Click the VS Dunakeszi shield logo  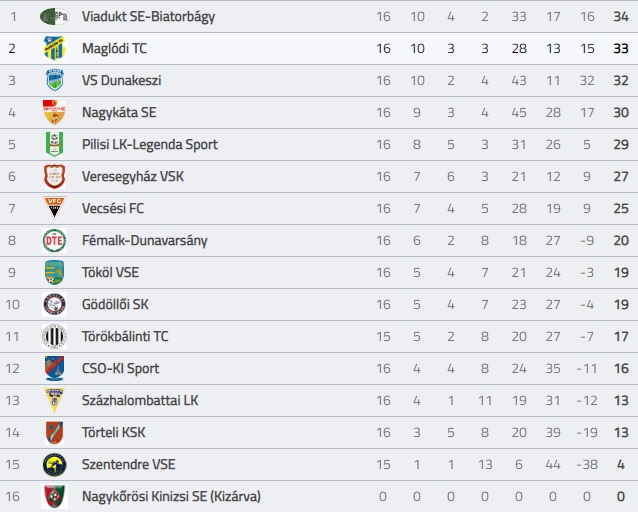[55, 80]
